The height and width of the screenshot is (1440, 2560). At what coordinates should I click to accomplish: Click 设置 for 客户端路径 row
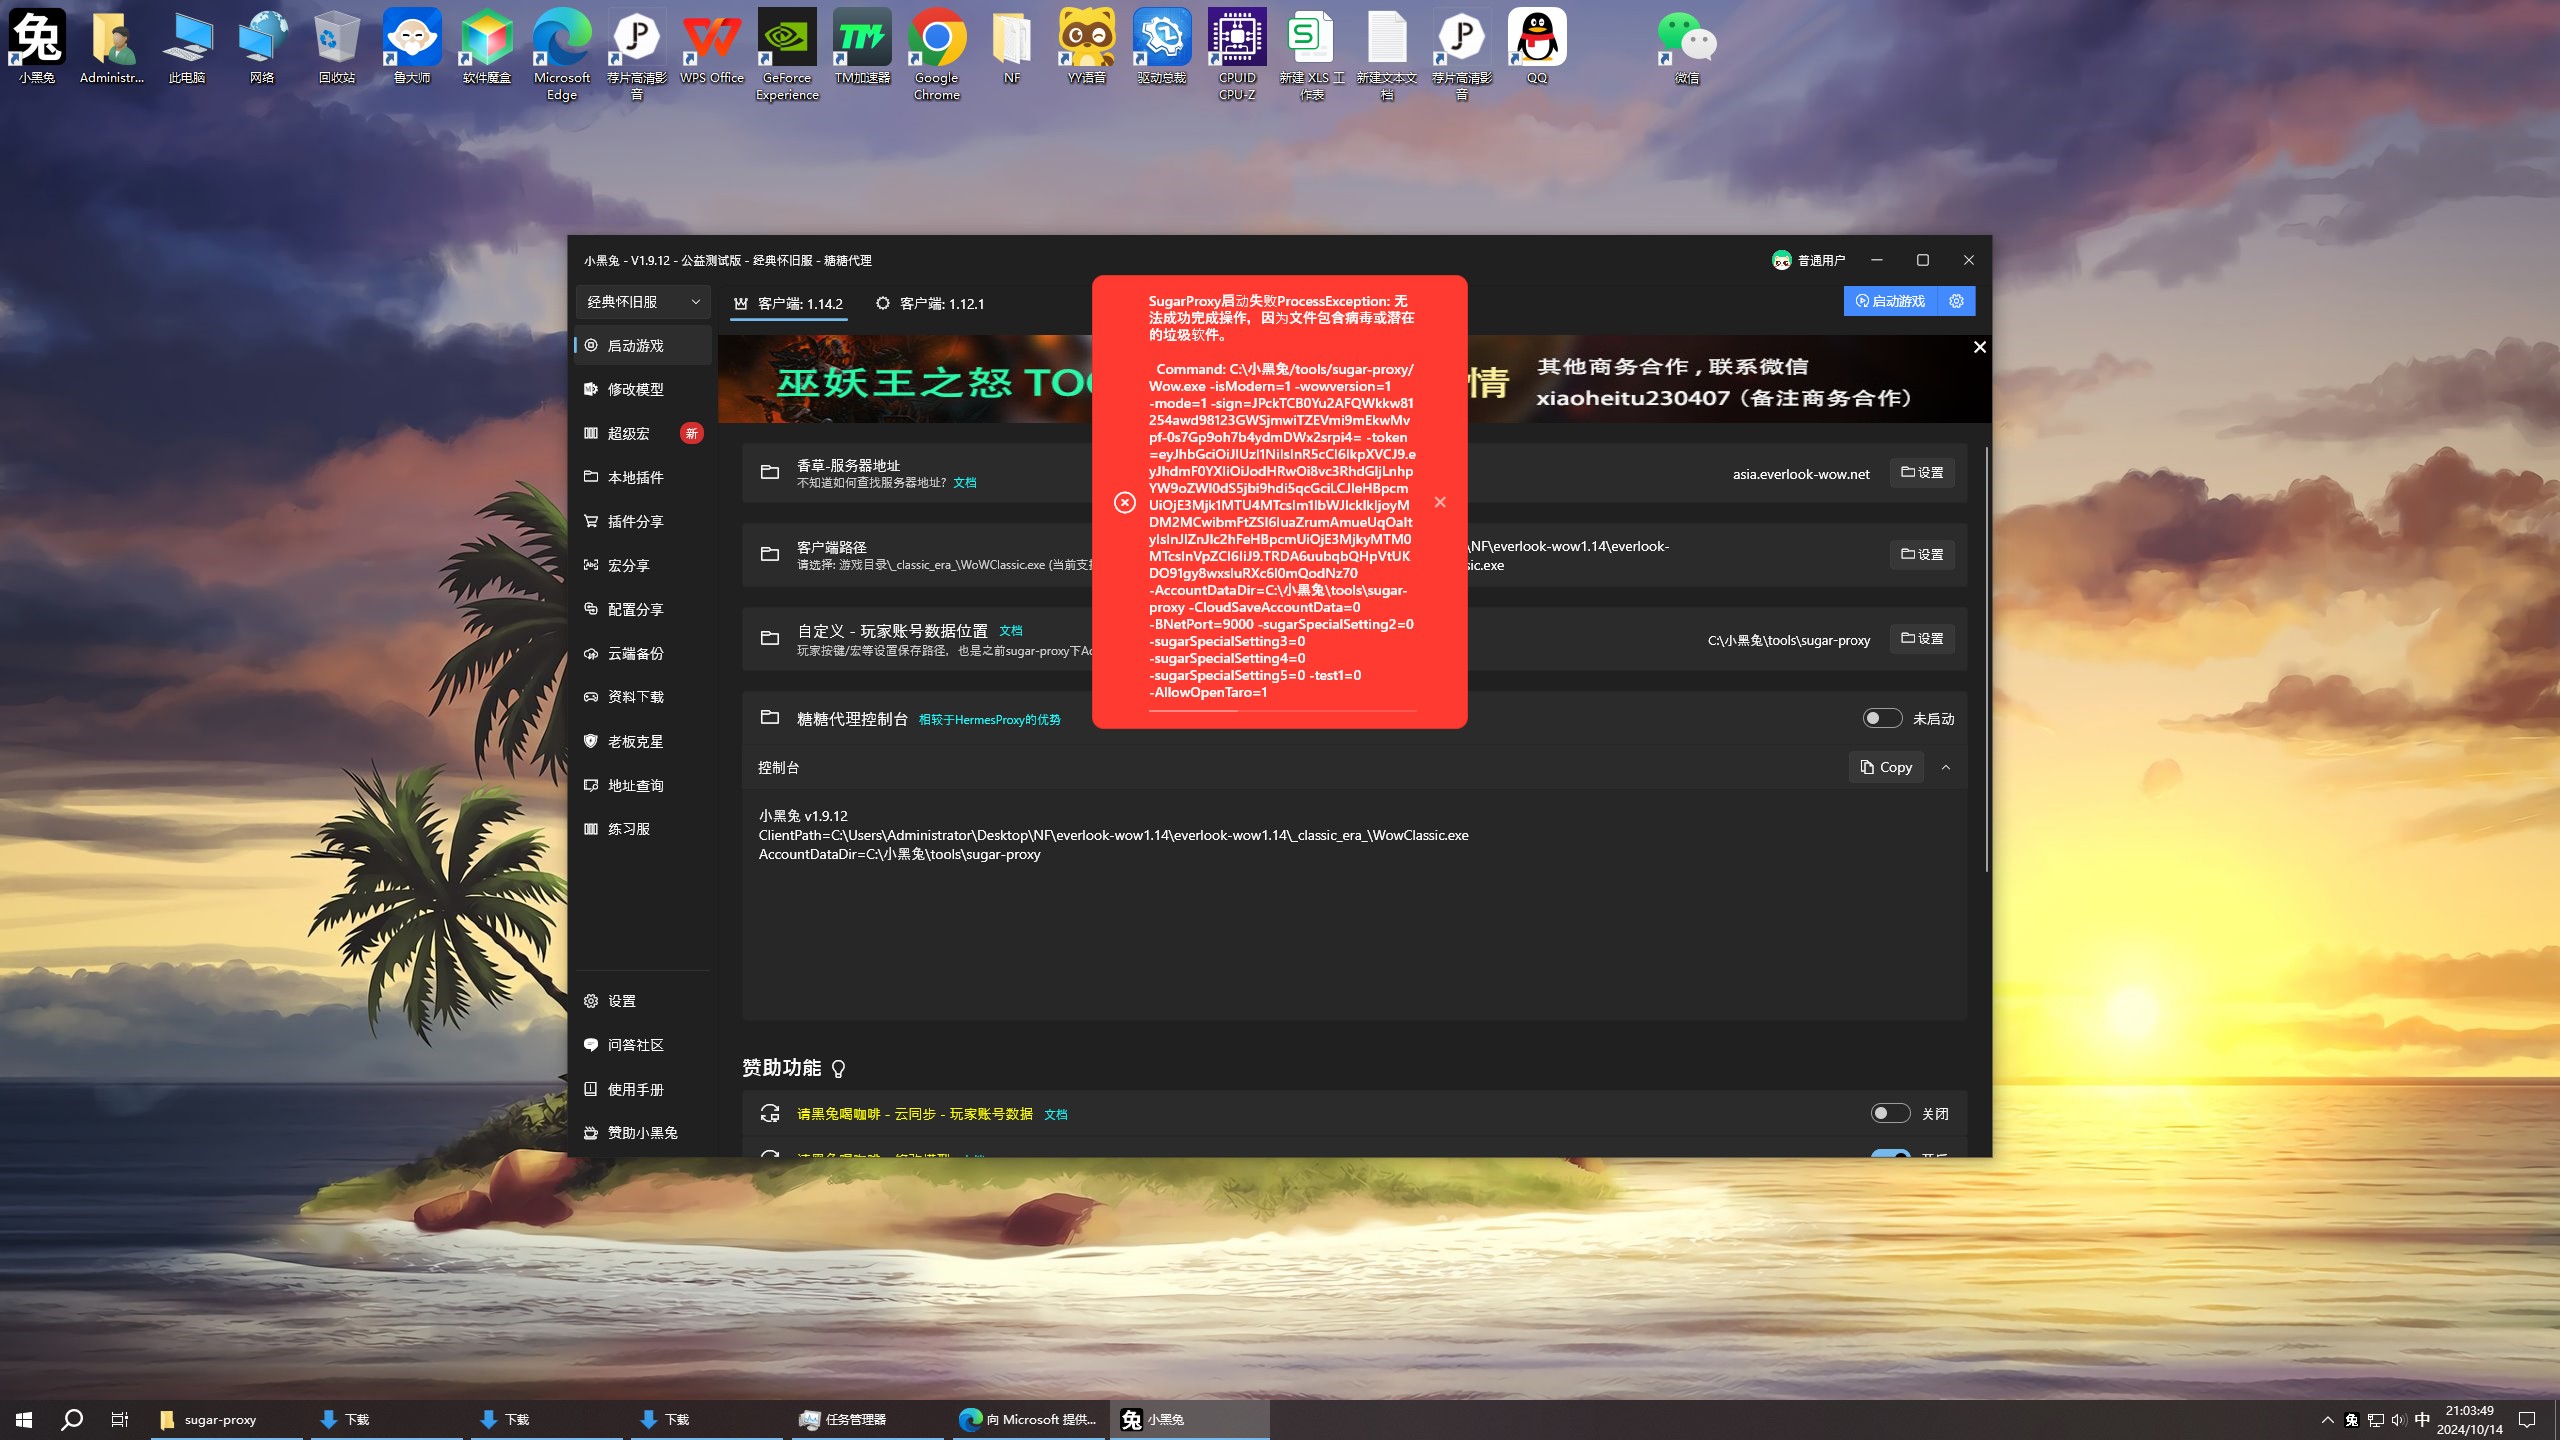click(x=1922, y=555)
